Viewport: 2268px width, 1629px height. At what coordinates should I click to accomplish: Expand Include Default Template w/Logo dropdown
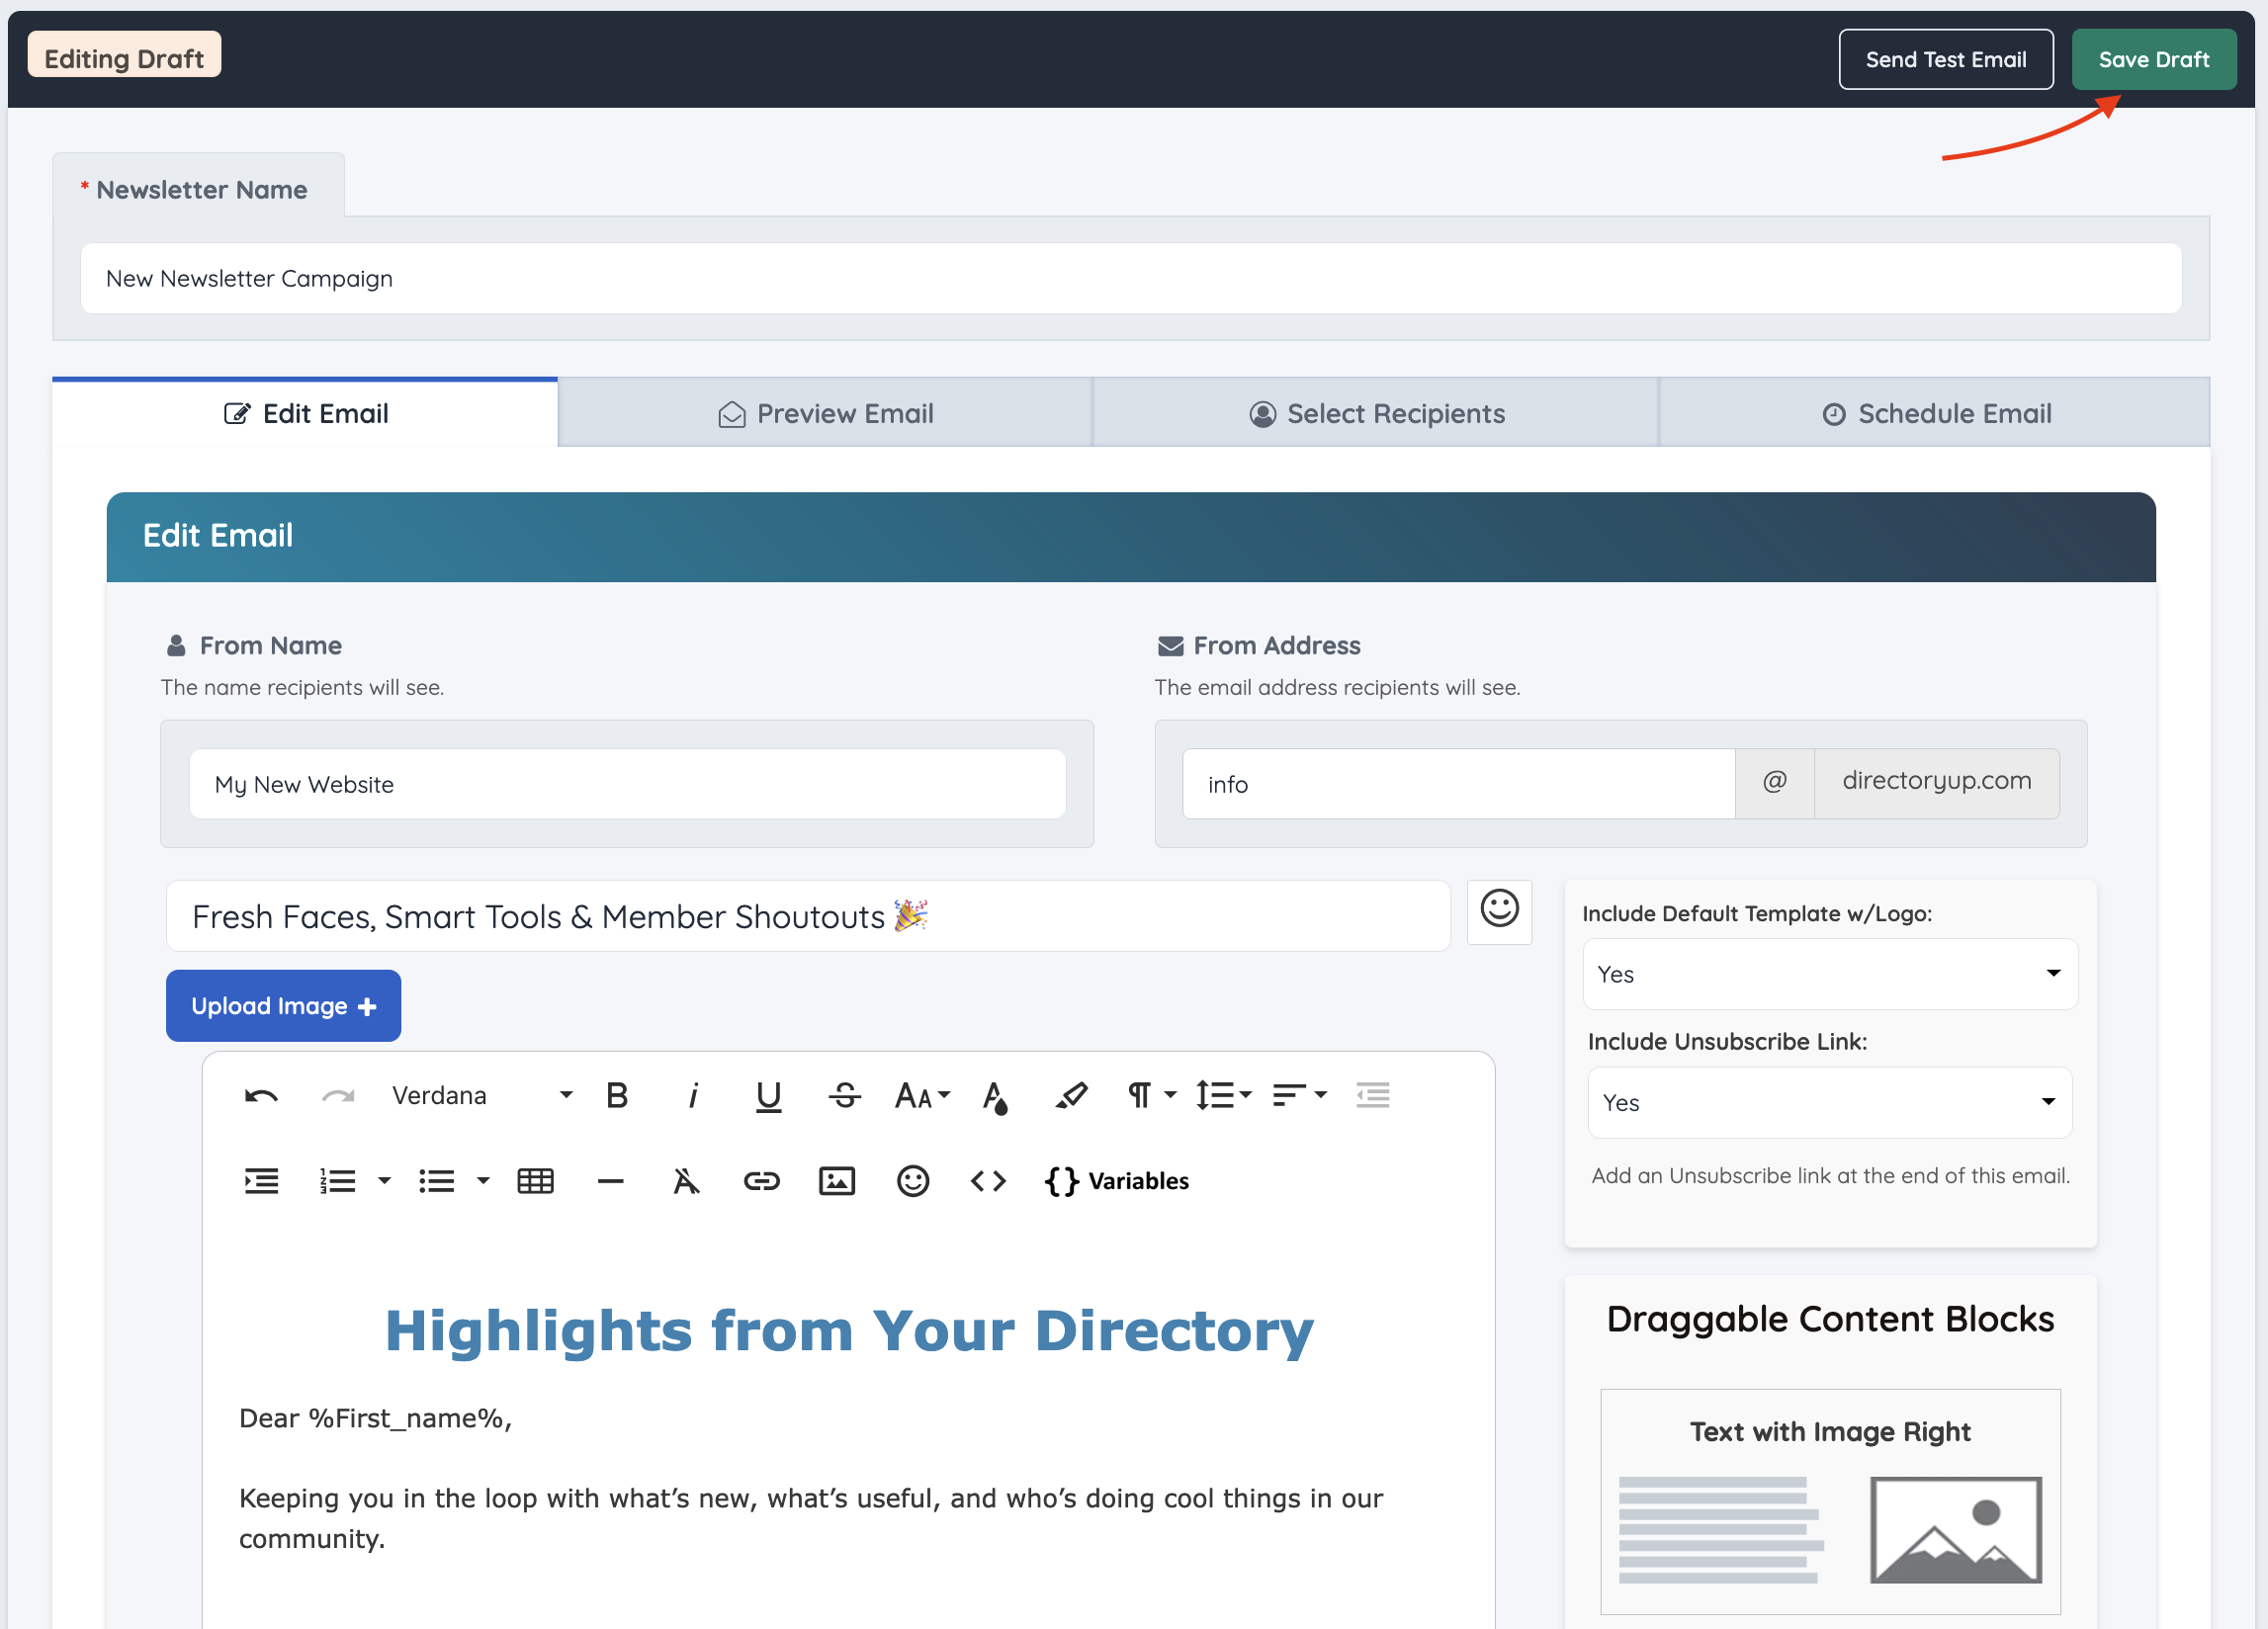click(1829, 974)
